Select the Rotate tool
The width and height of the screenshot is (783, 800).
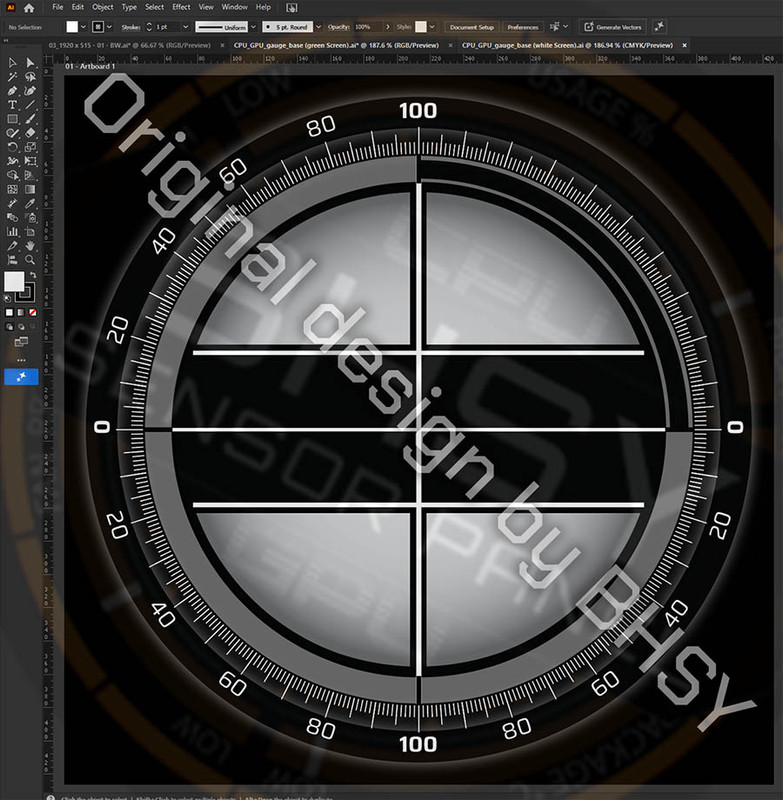tap(12, 147)
